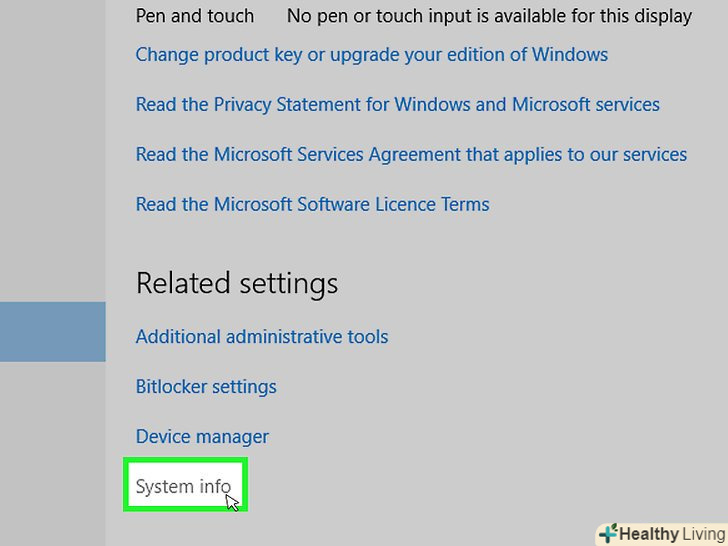Click the empty area right of System info
This screenshot has width=728, height=546.
coord(420,487)
